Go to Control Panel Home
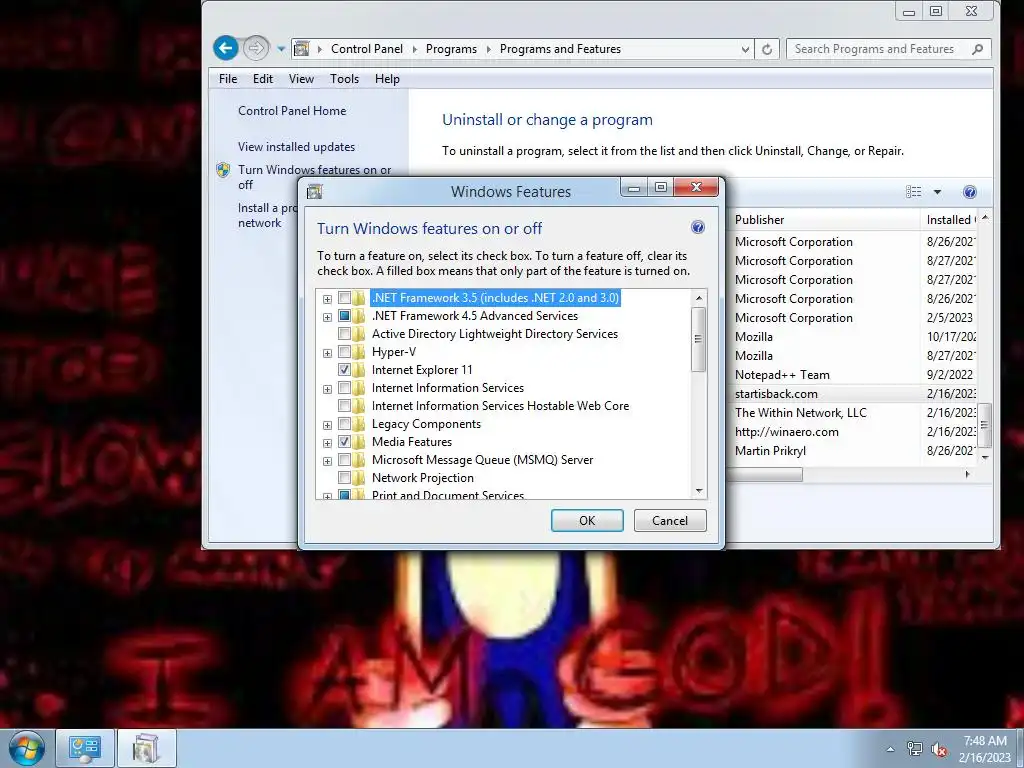 [292, 111]
